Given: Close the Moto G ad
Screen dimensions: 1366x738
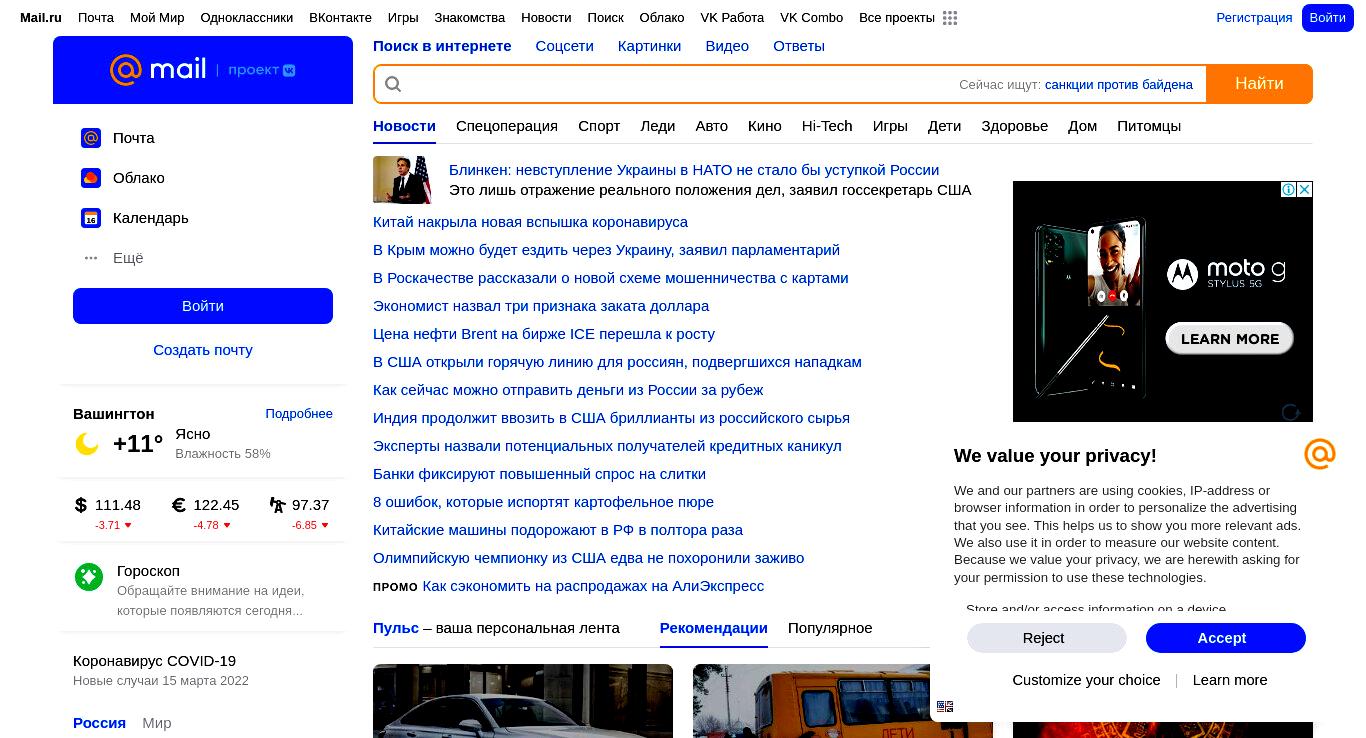Looking at the screenshot, I should tap(1305, 189).
